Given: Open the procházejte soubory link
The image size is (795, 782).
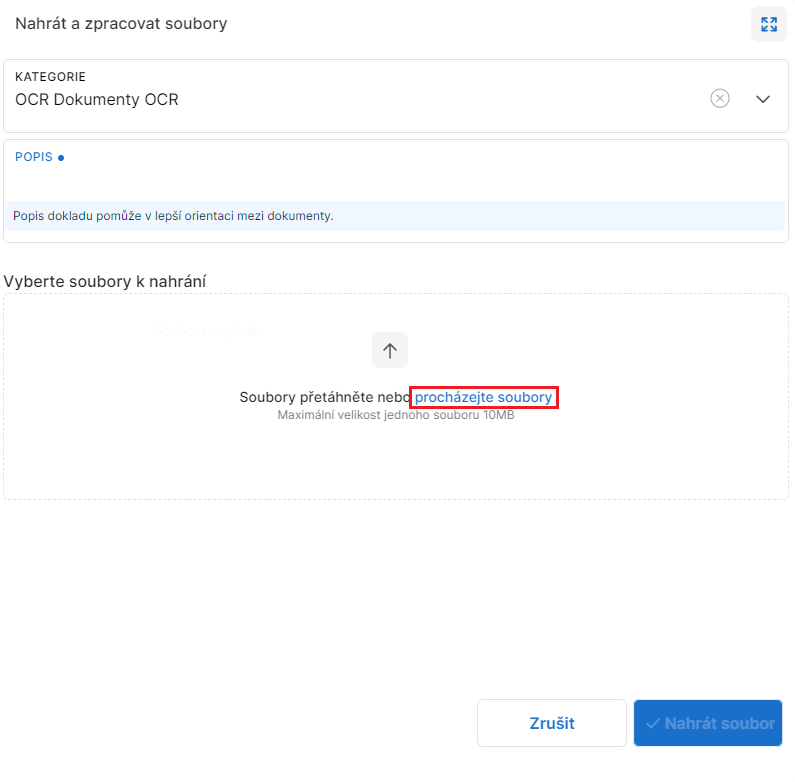Looking at the screenshot, I should [x=483, y=397].
